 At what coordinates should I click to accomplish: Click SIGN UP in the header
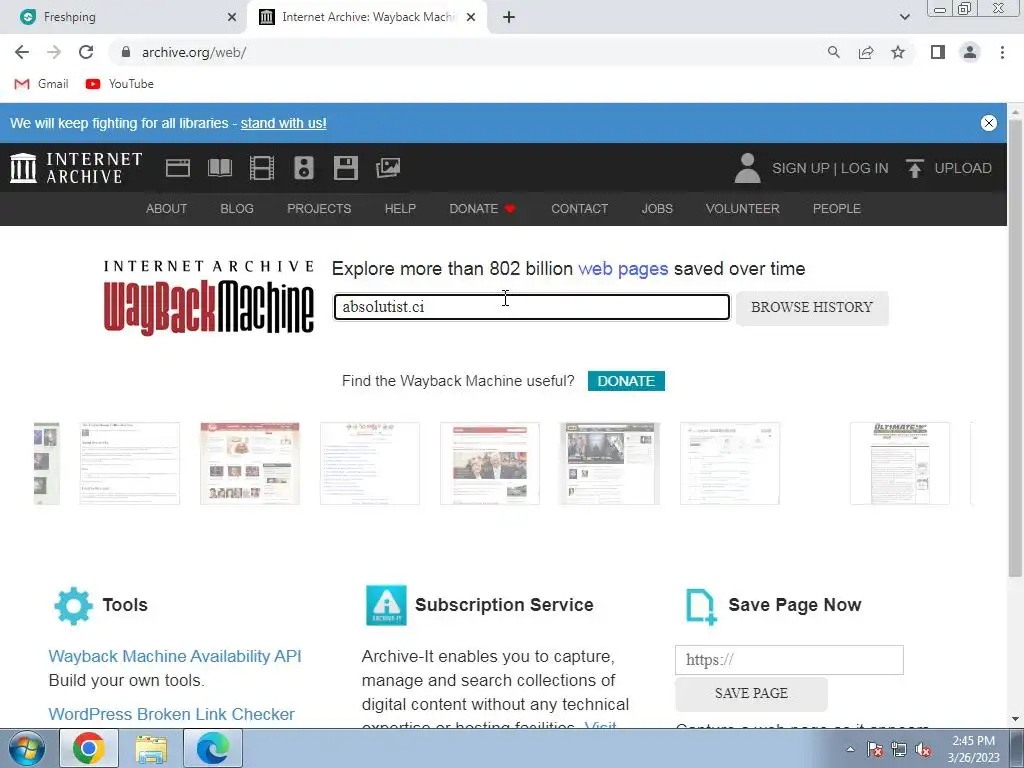[801, 168]
